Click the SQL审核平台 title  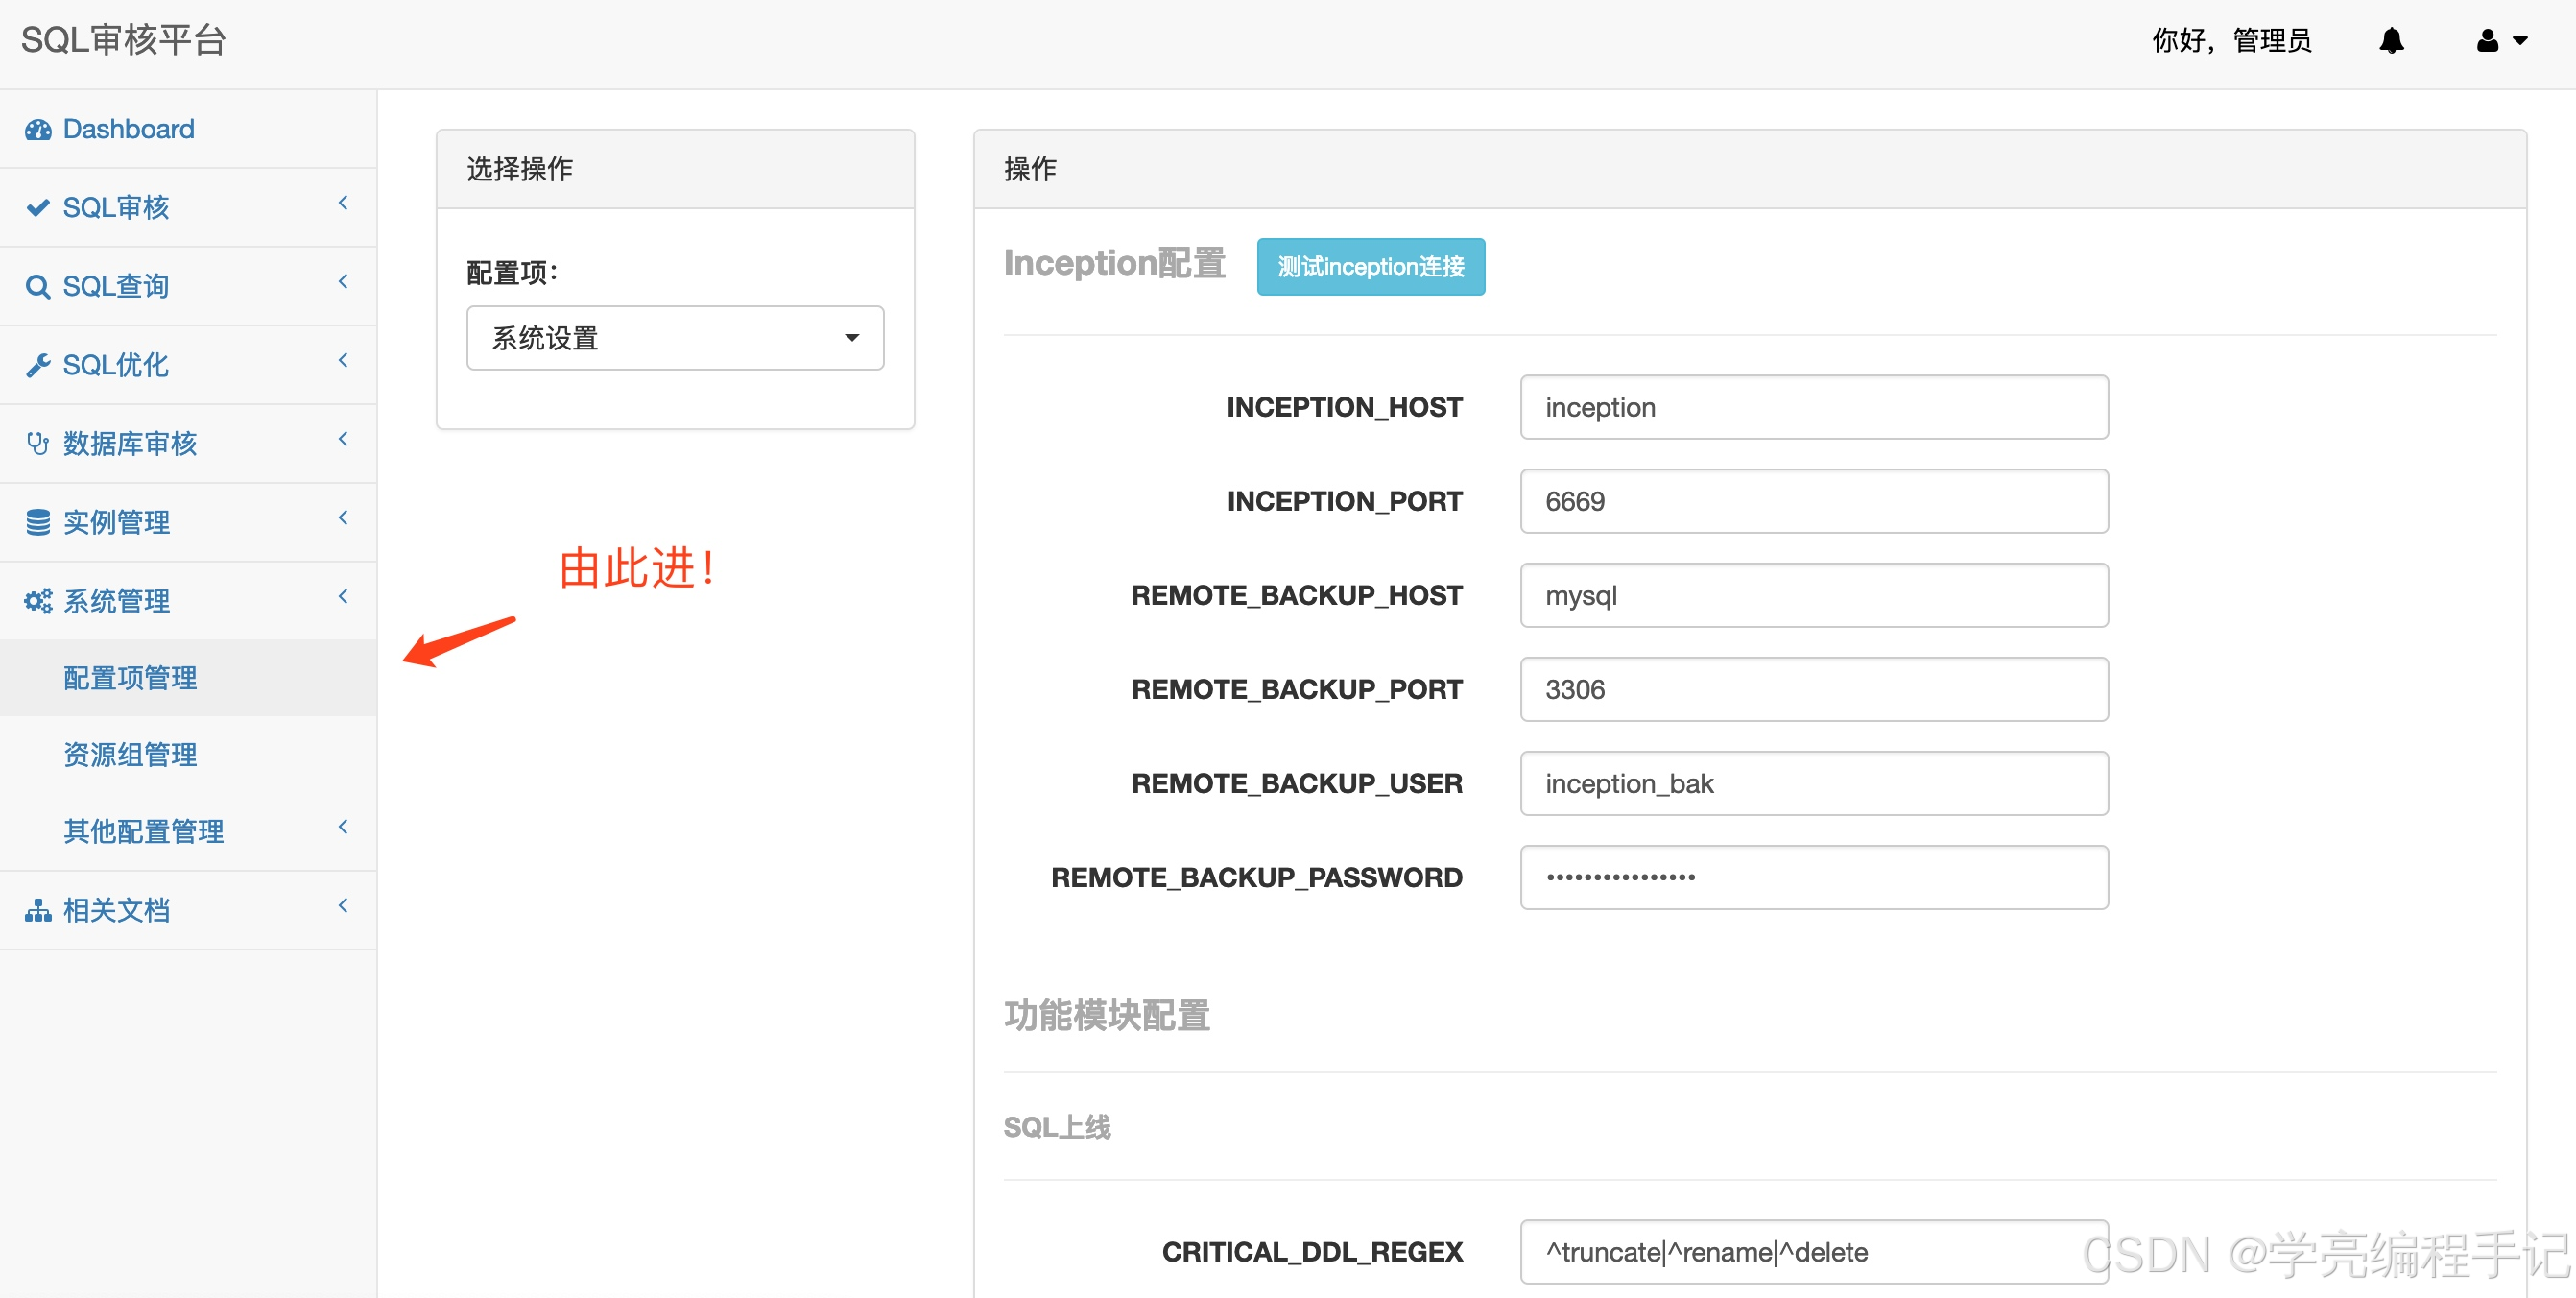coord(122,39)
